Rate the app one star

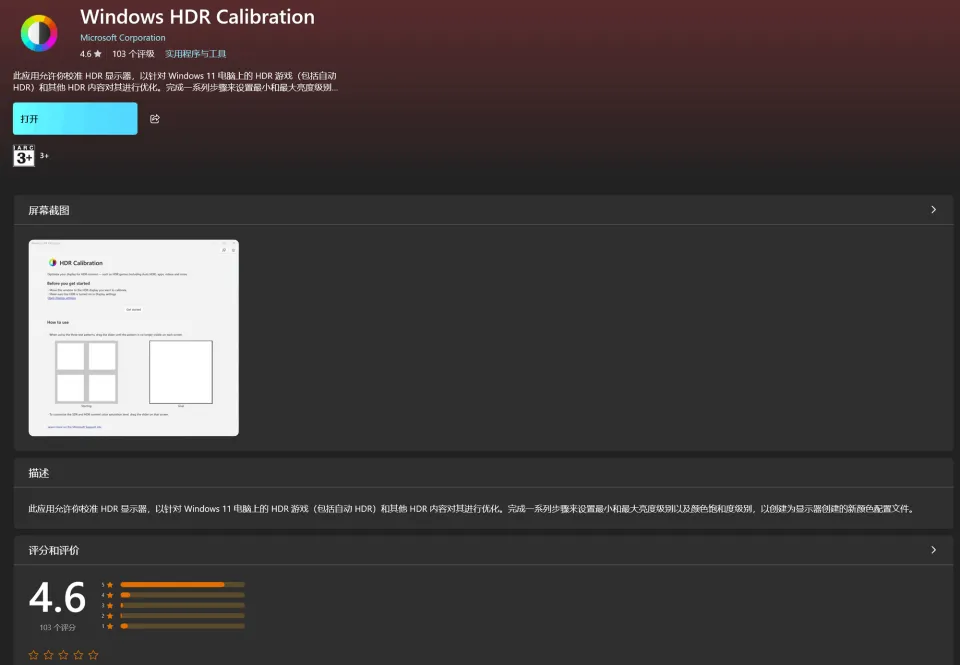[x=33, y=655]
